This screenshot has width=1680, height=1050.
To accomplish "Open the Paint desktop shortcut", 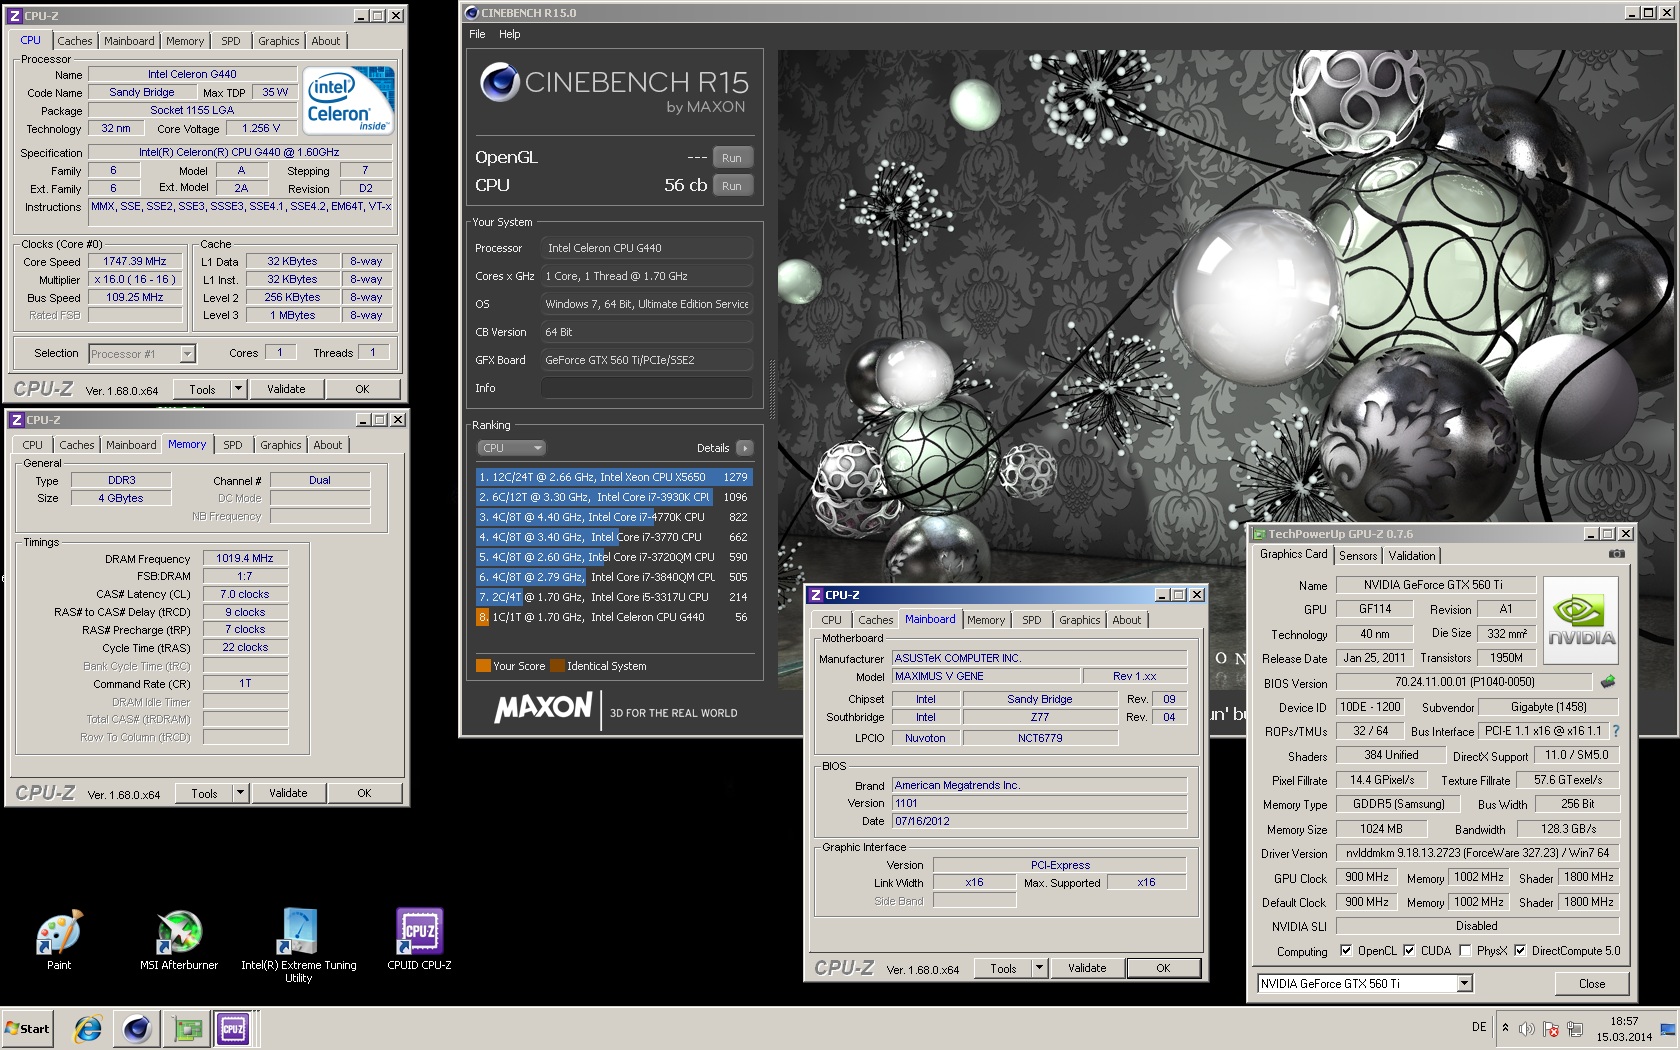I will coord(59,940).
